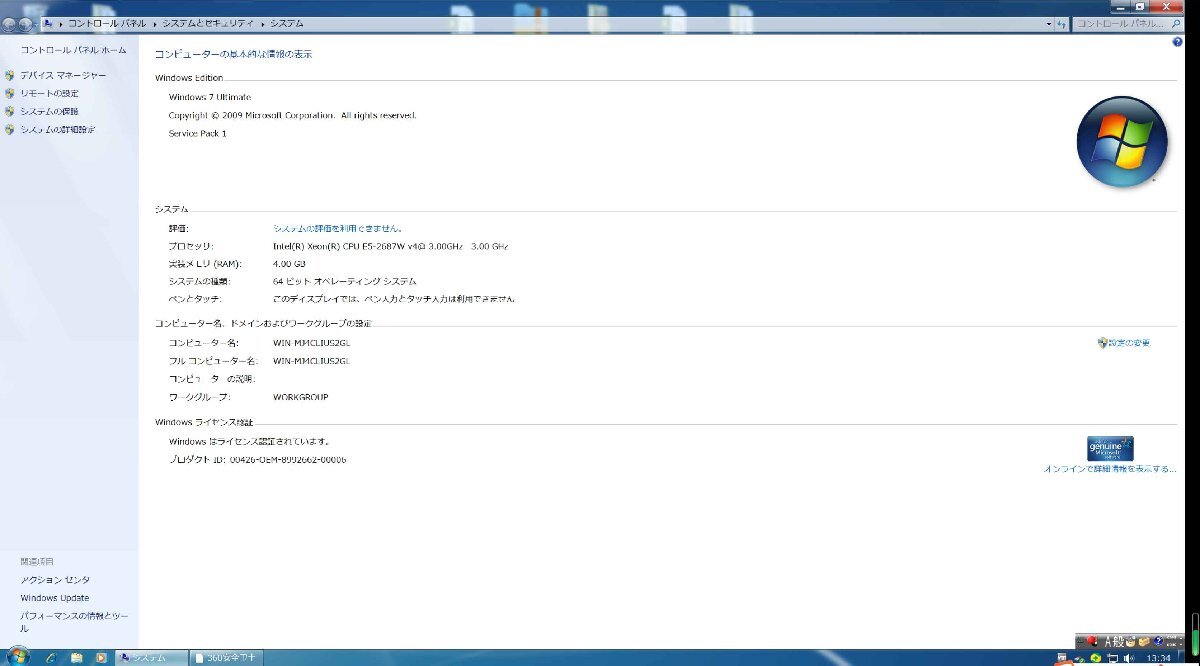
Task: Click the WORKGROUP value text
Action: click(300, 397)
